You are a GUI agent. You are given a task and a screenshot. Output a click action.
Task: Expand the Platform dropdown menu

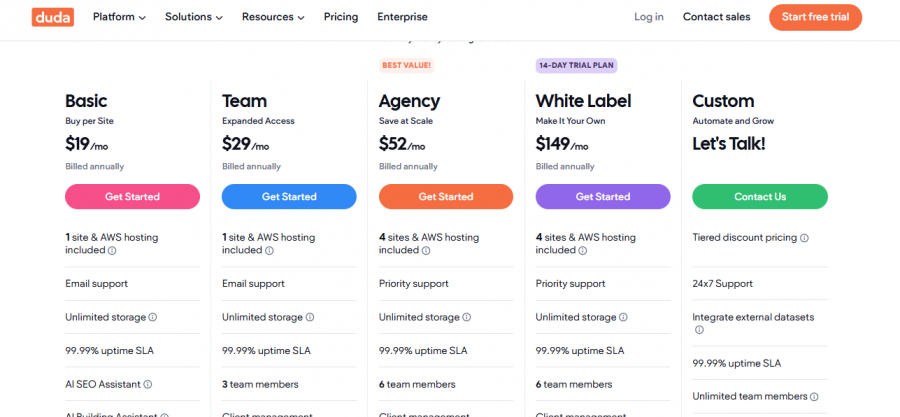pyautogui.click(x=119, y=17)
